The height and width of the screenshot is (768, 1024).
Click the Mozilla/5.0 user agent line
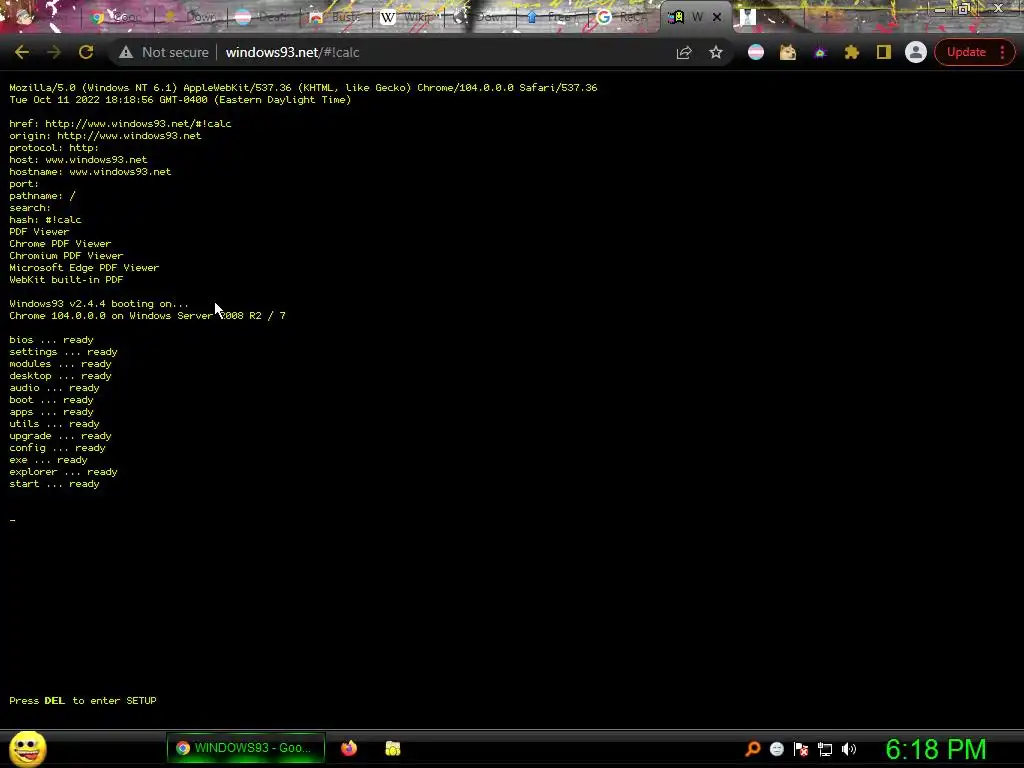[x=303, y=88]
